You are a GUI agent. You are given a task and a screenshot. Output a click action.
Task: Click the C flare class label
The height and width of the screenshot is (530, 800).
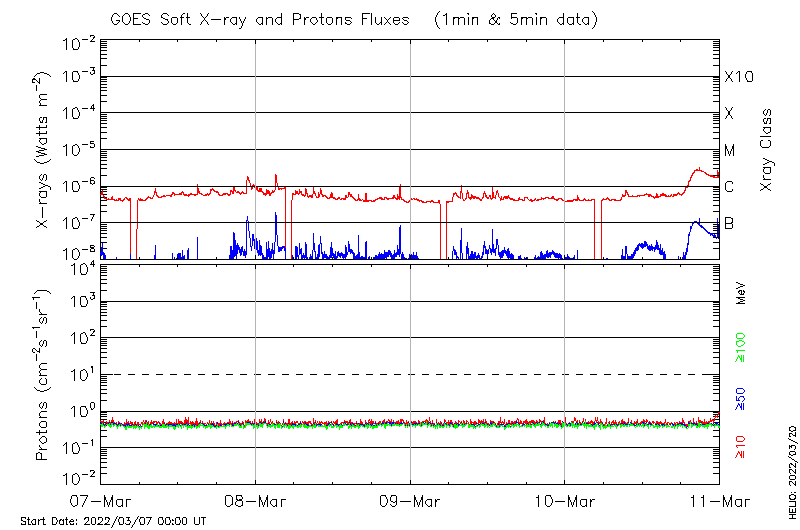729,187
